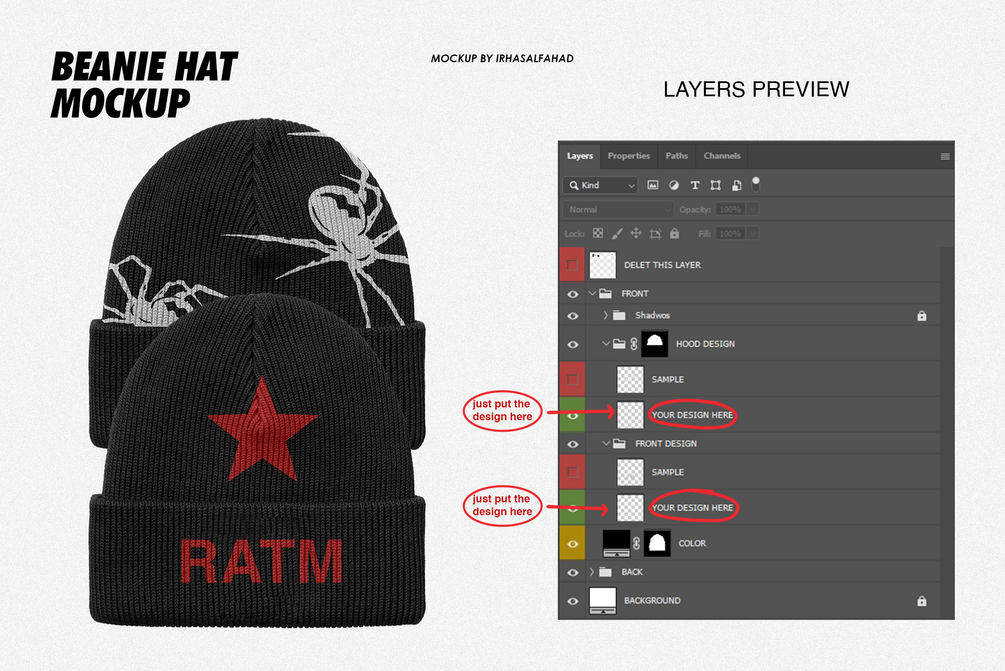This screenshot has width=1005, height=671.
Task: Open the Fill slider dropdown arrow
Action: click(x=752, y=234)
